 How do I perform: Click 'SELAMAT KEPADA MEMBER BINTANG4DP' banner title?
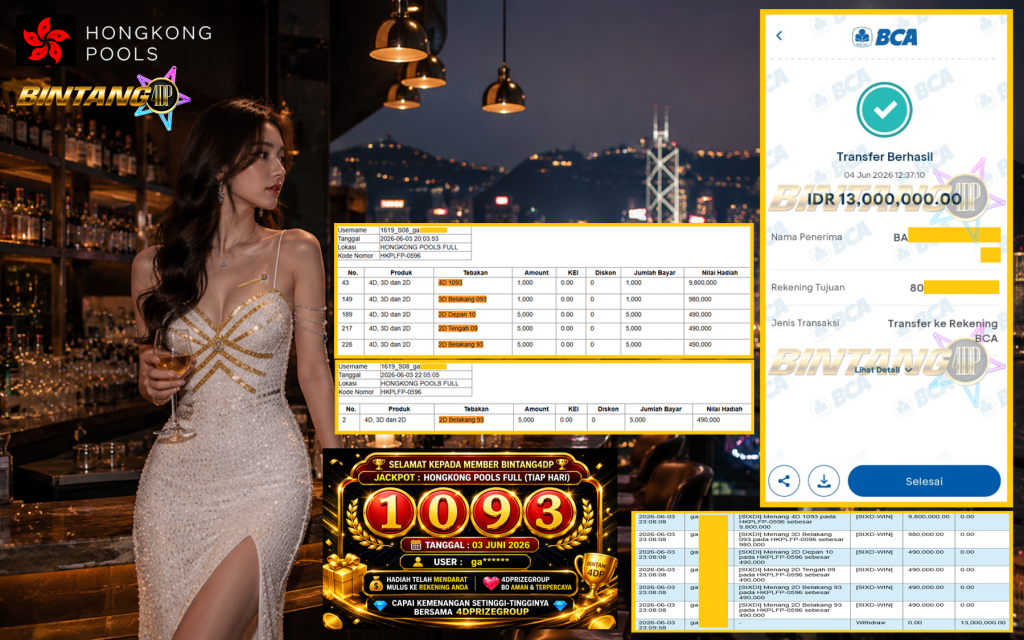pos(471,464)
